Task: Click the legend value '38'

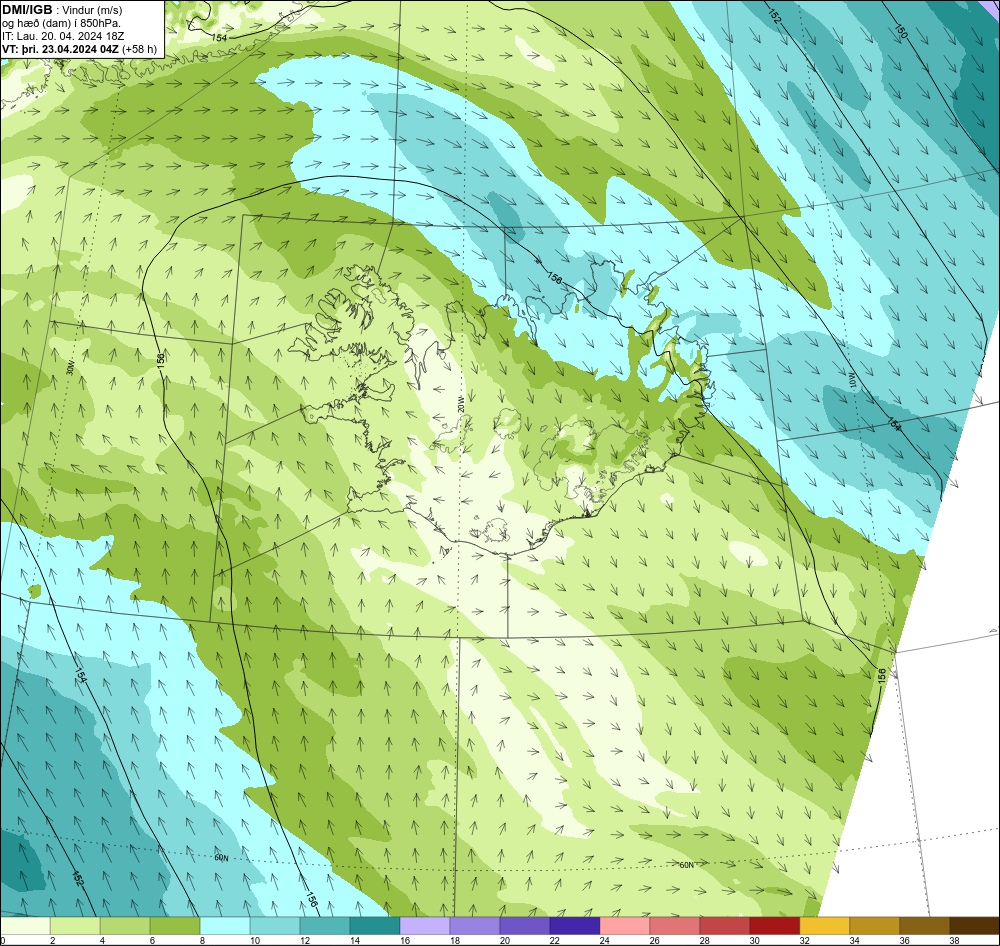Action: click(x=955, y=940)
